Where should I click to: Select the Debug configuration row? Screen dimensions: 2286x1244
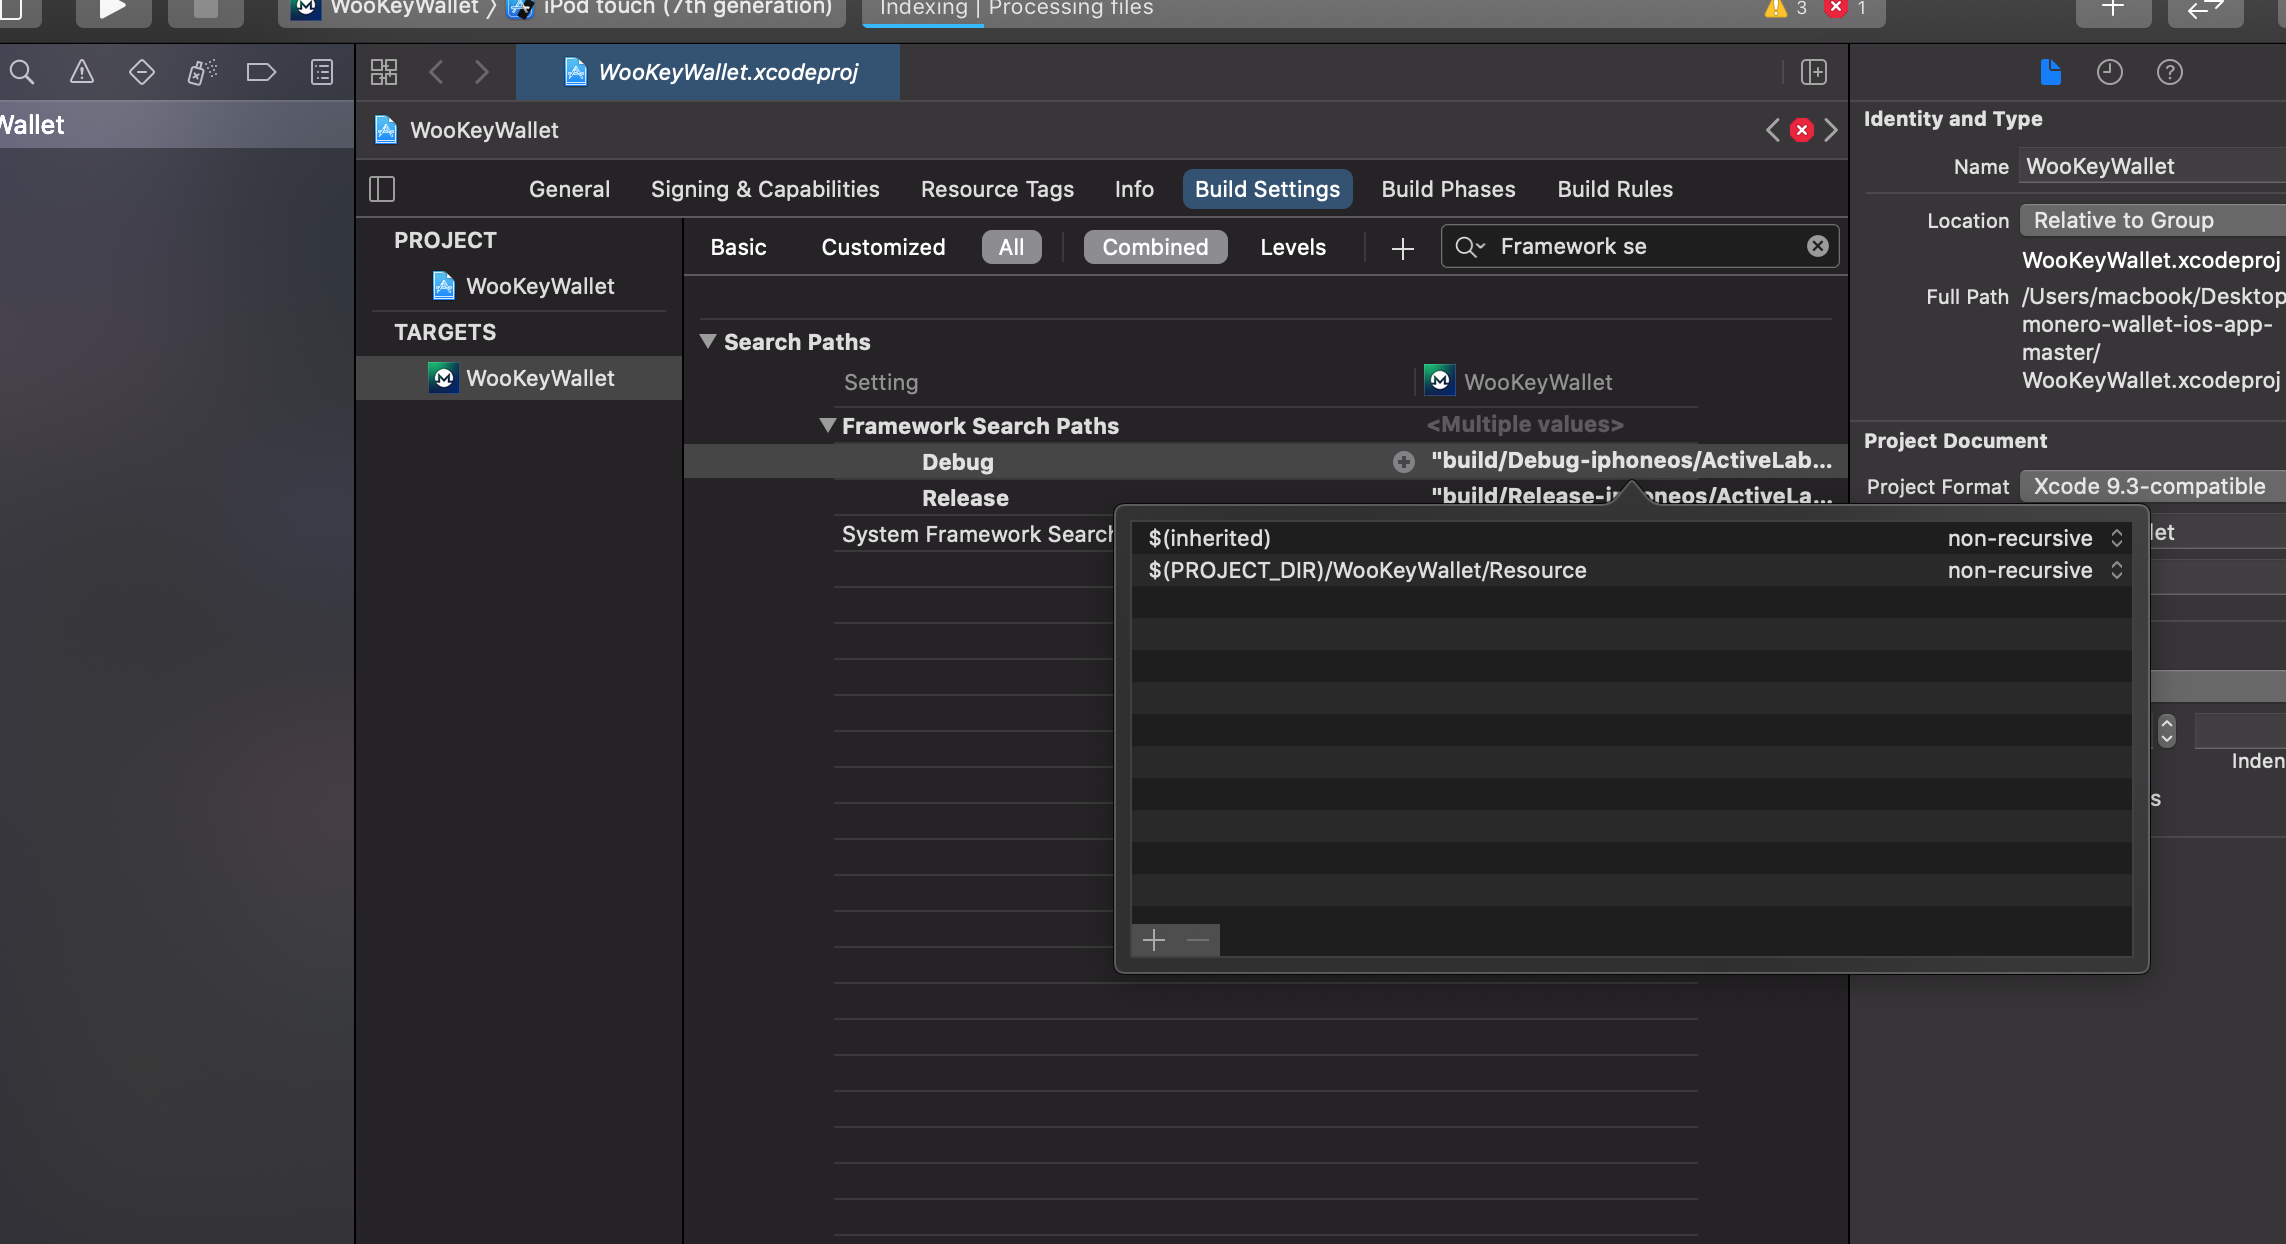[1266, 461]
